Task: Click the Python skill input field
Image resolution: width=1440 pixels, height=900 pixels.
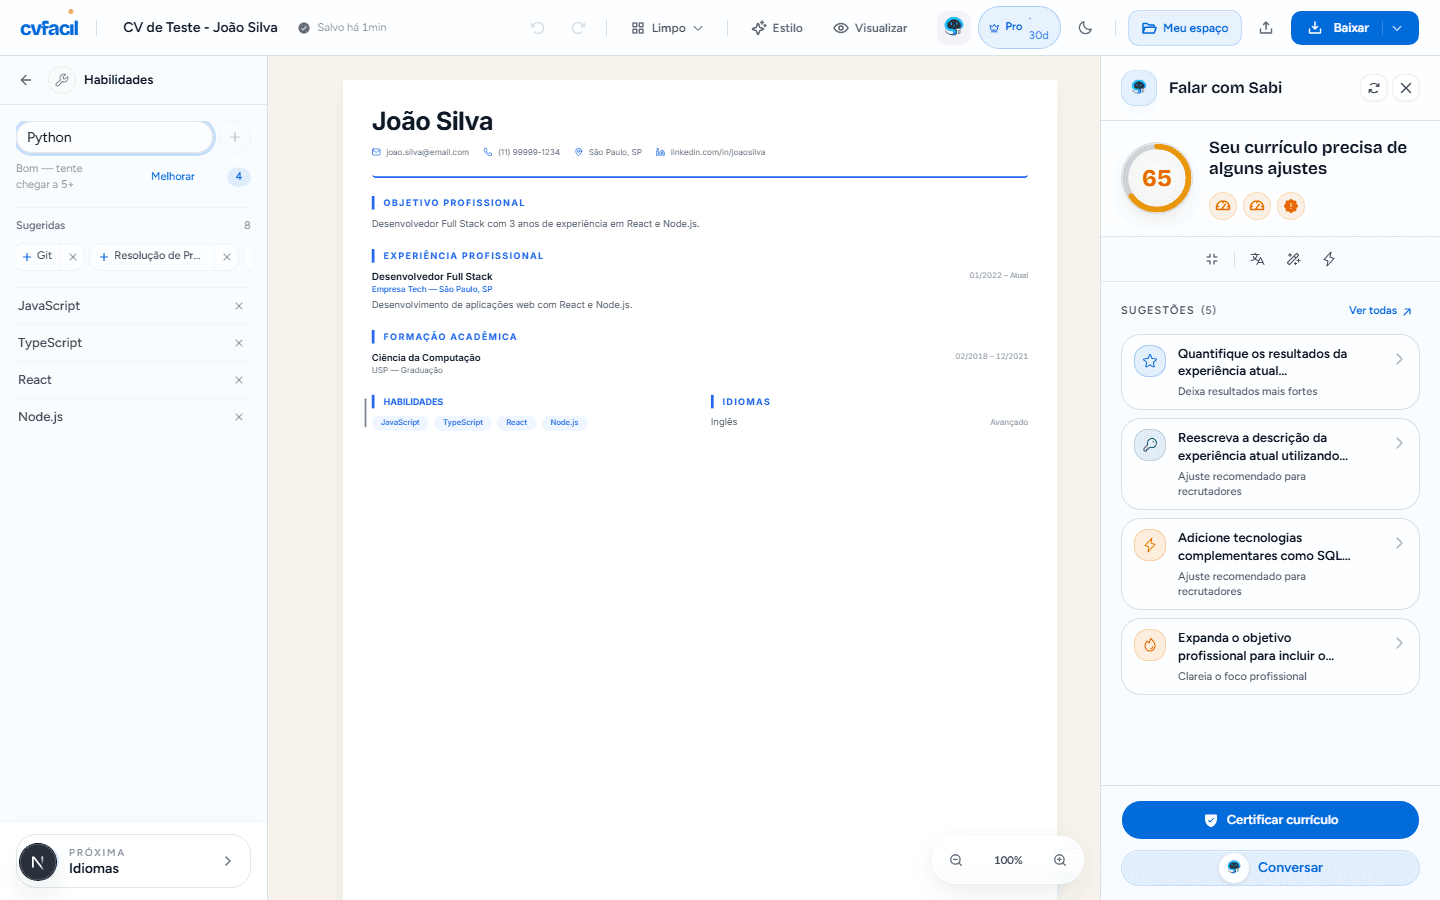Action: coord(115,137)
